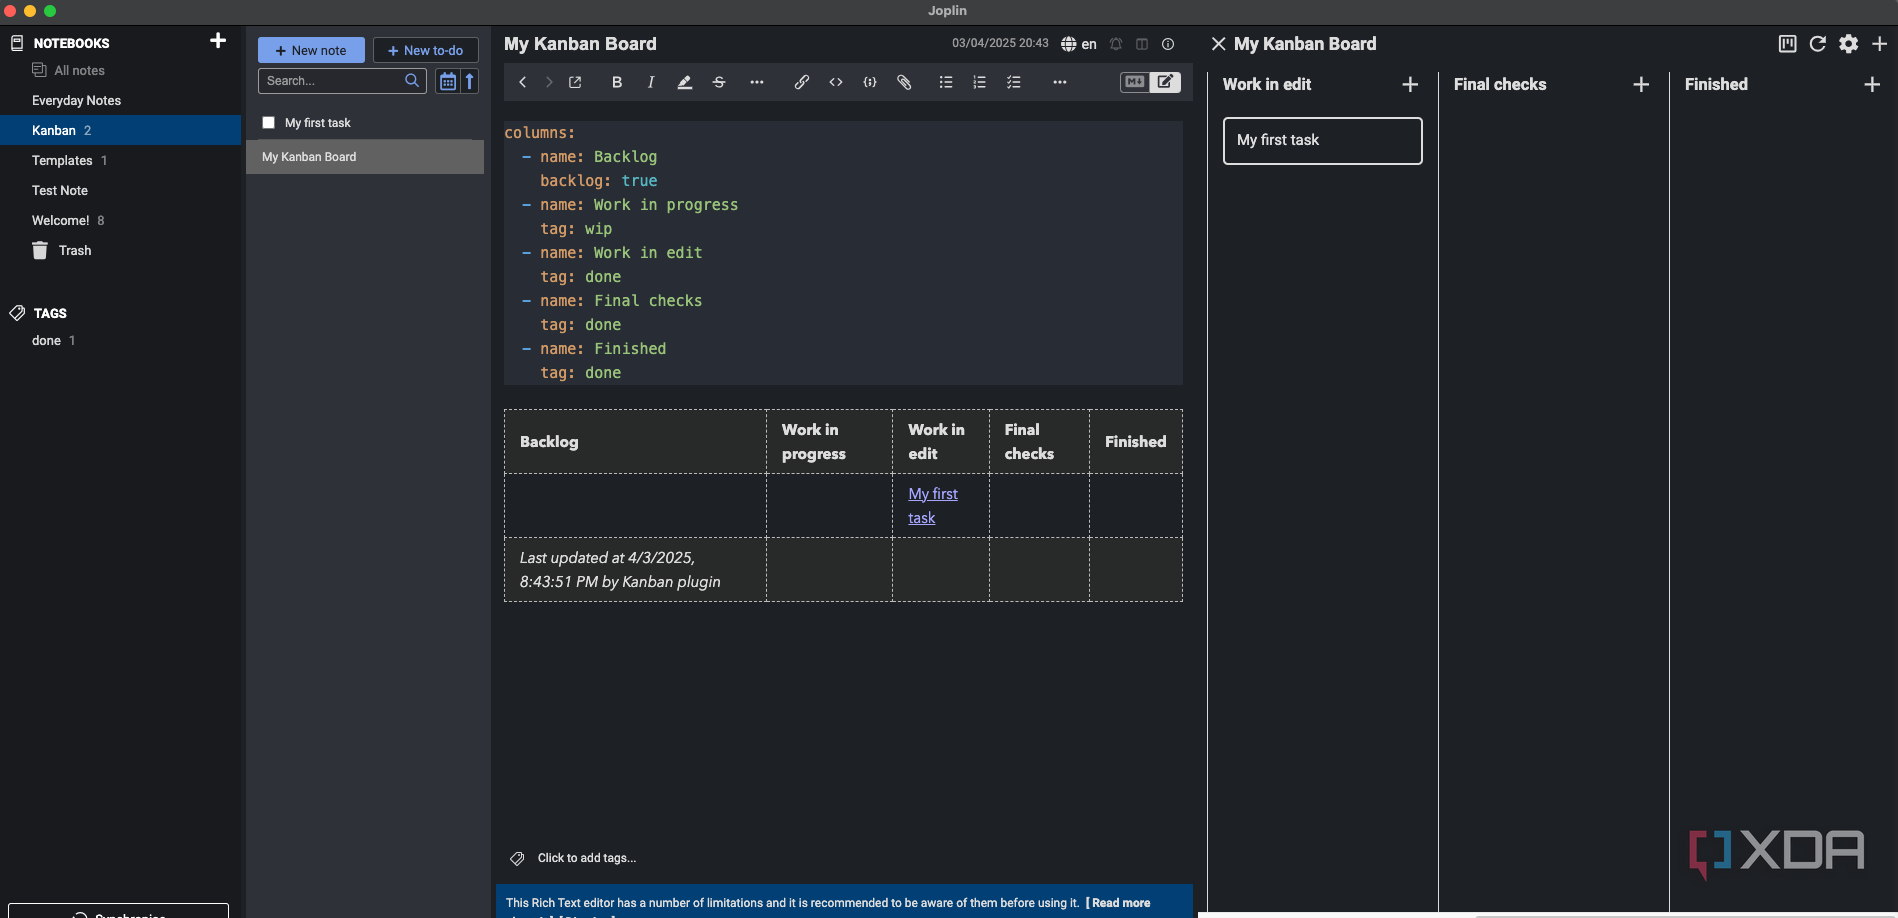Viewport: 1898px width, 918px height.
Task: Open note in external editor
Action: (x=575, y=83)
